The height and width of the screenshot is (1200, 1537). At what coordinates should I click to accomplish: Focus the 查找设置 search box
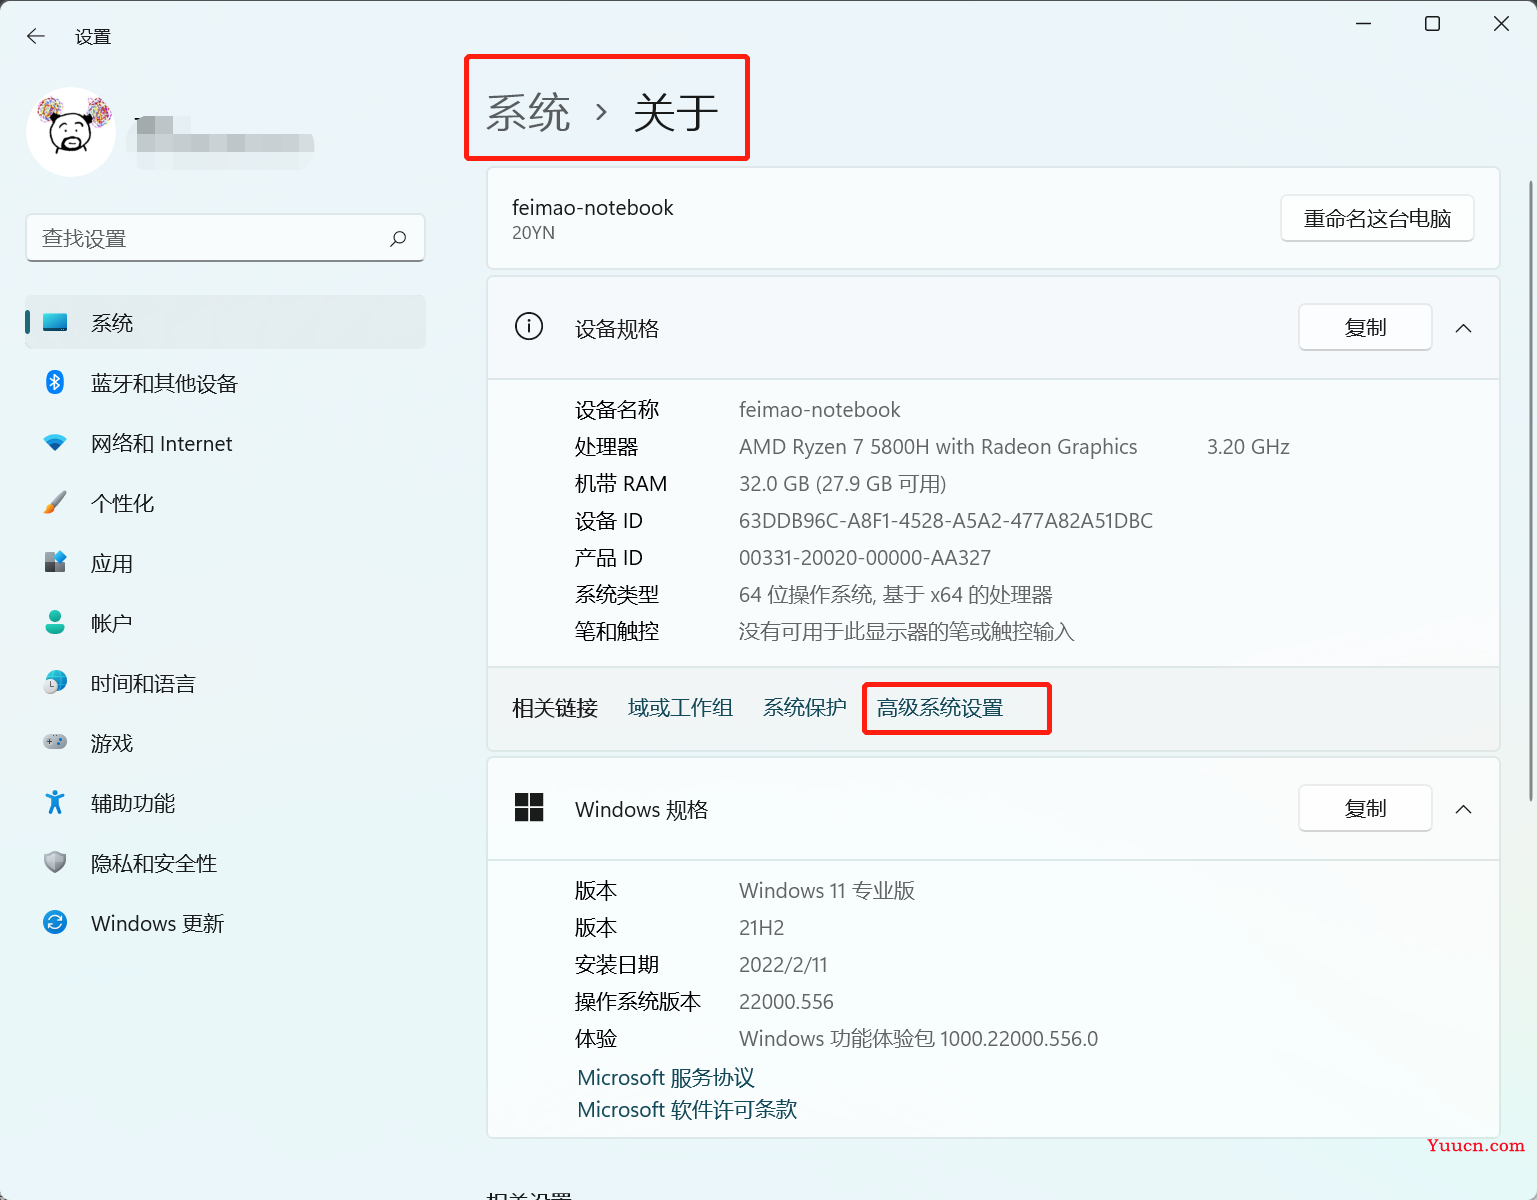(x=225, y=238)
